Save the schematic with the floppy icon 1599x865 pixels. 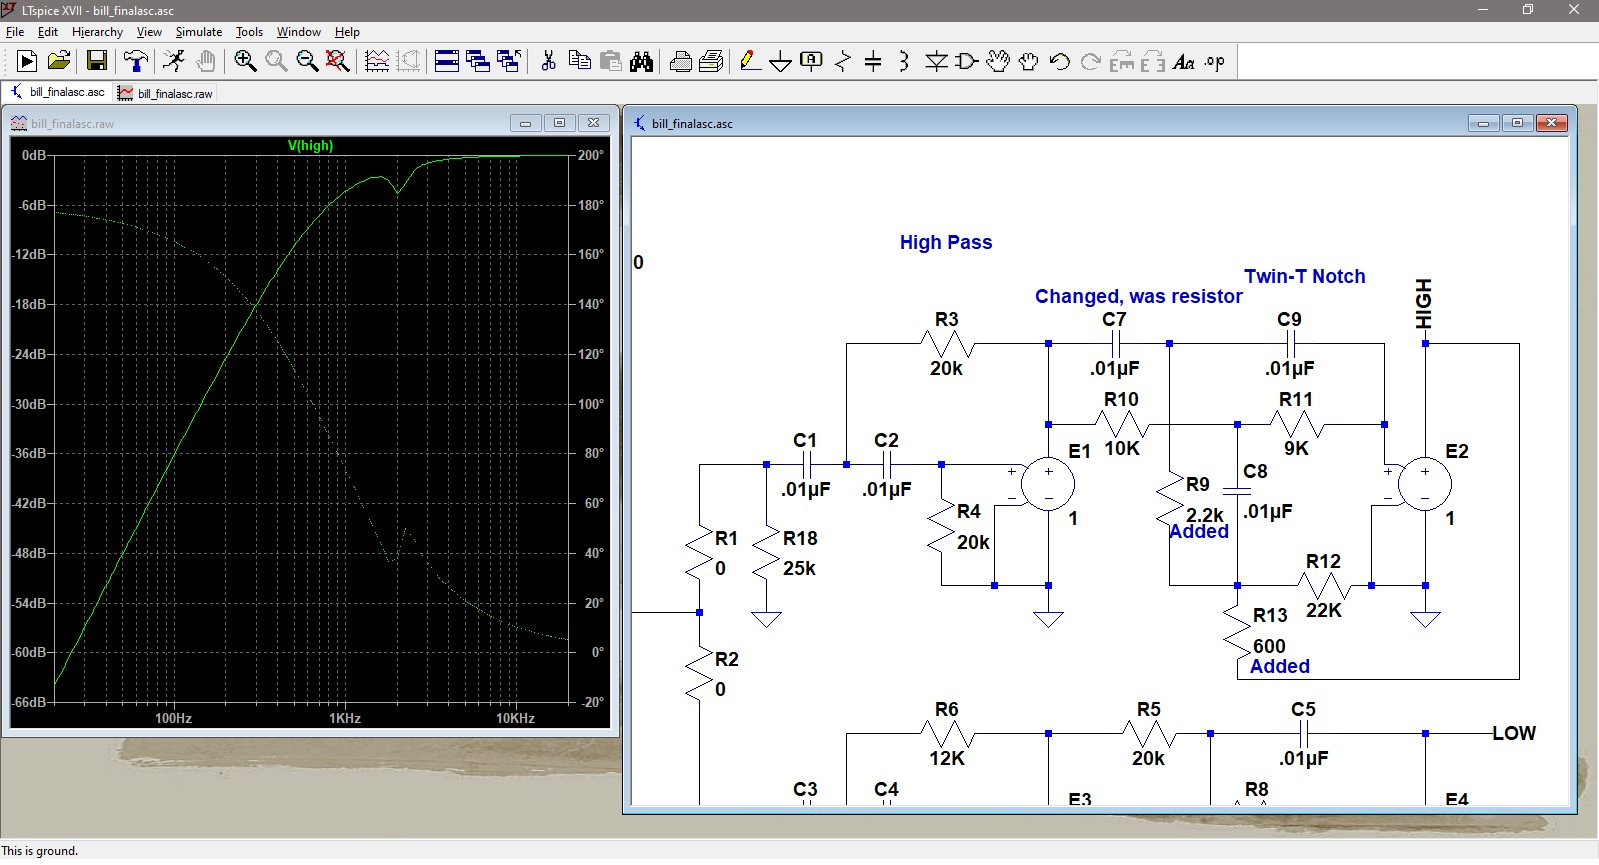97,62
